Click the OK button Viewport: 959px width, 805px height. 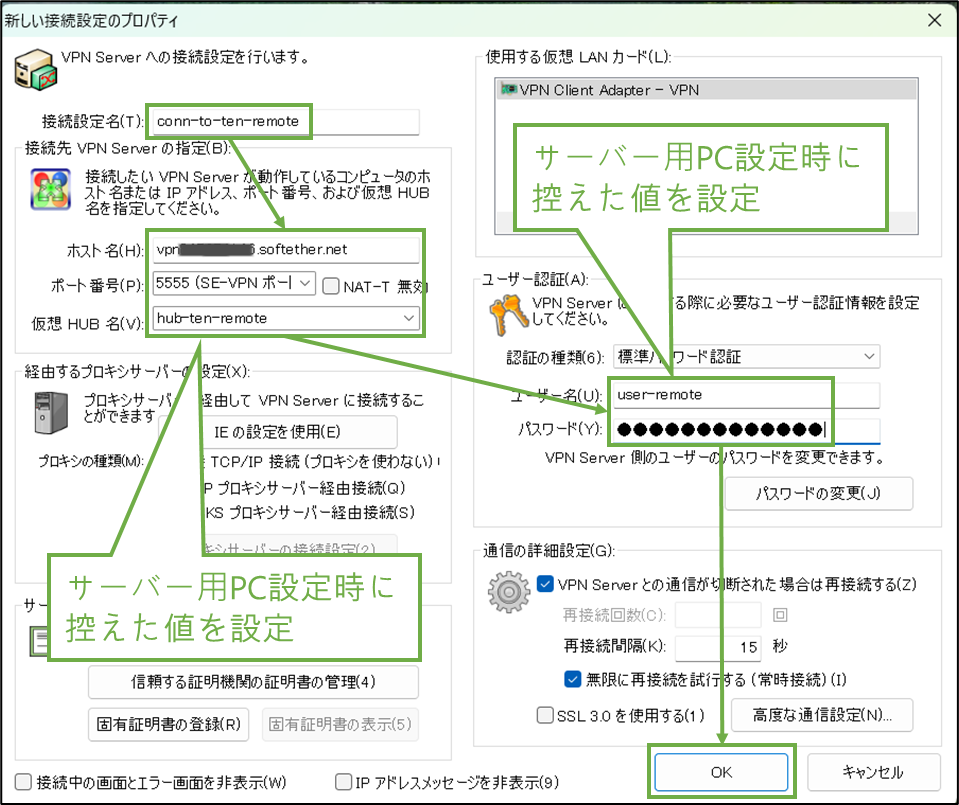pos(721,772)
